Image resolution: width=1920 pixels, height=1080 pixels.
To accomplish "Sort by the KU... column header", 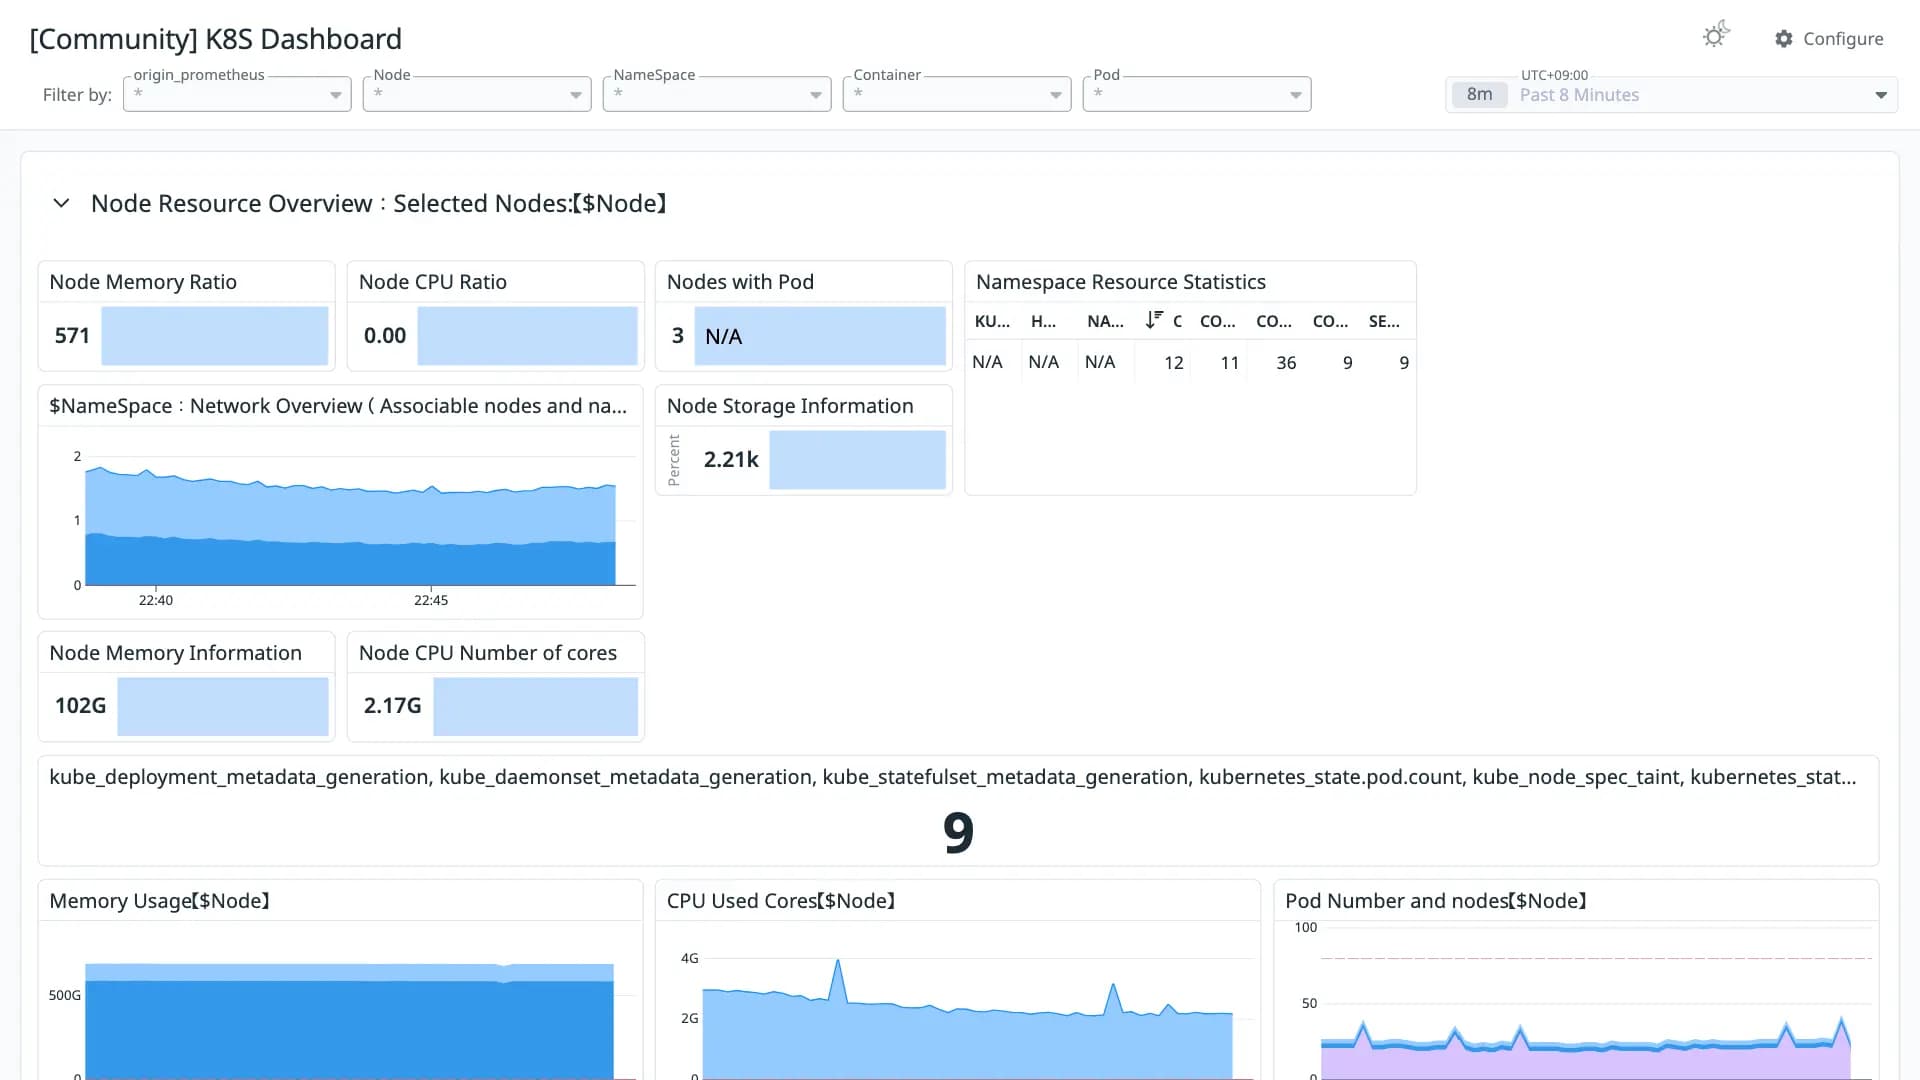I will tap(992, 321).
